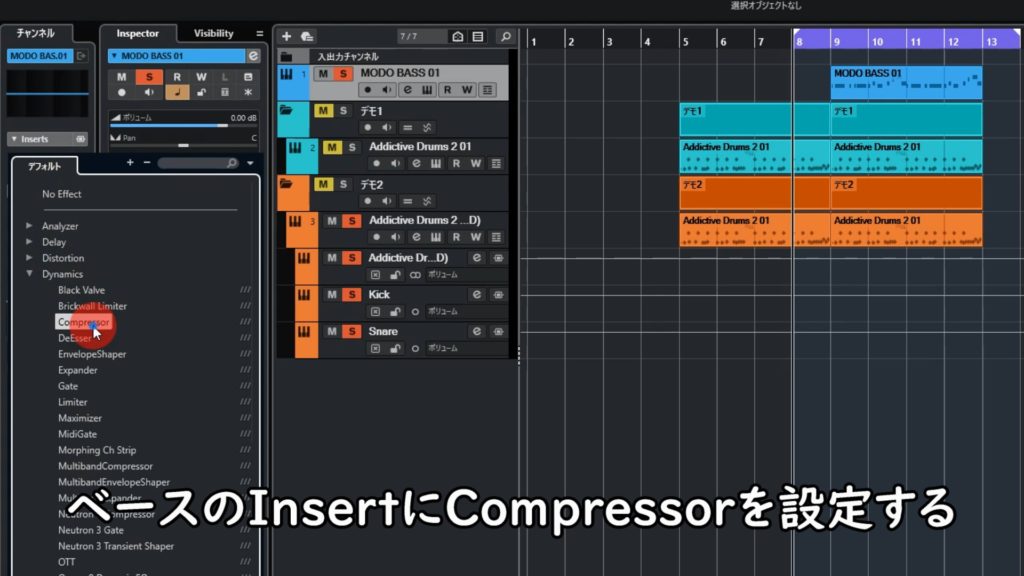Click the Monitor speaker icon on デモ1 folder track

pos(387,127)
